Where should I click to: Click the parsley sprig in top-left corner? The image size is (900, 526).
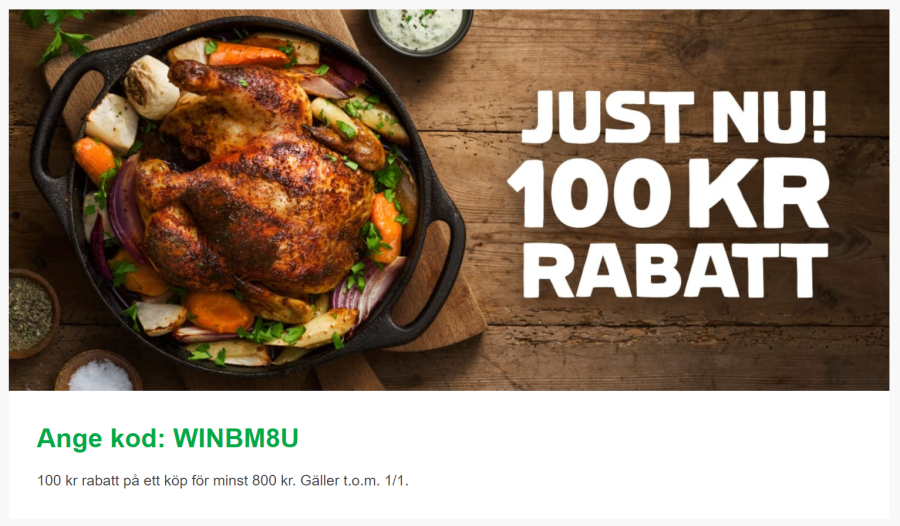click(57, 33)
